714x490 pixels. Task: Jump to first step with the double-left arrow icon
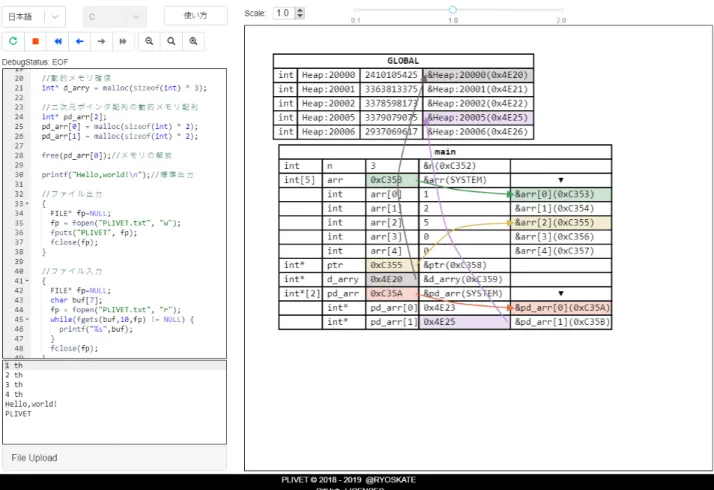pos(58,41)
